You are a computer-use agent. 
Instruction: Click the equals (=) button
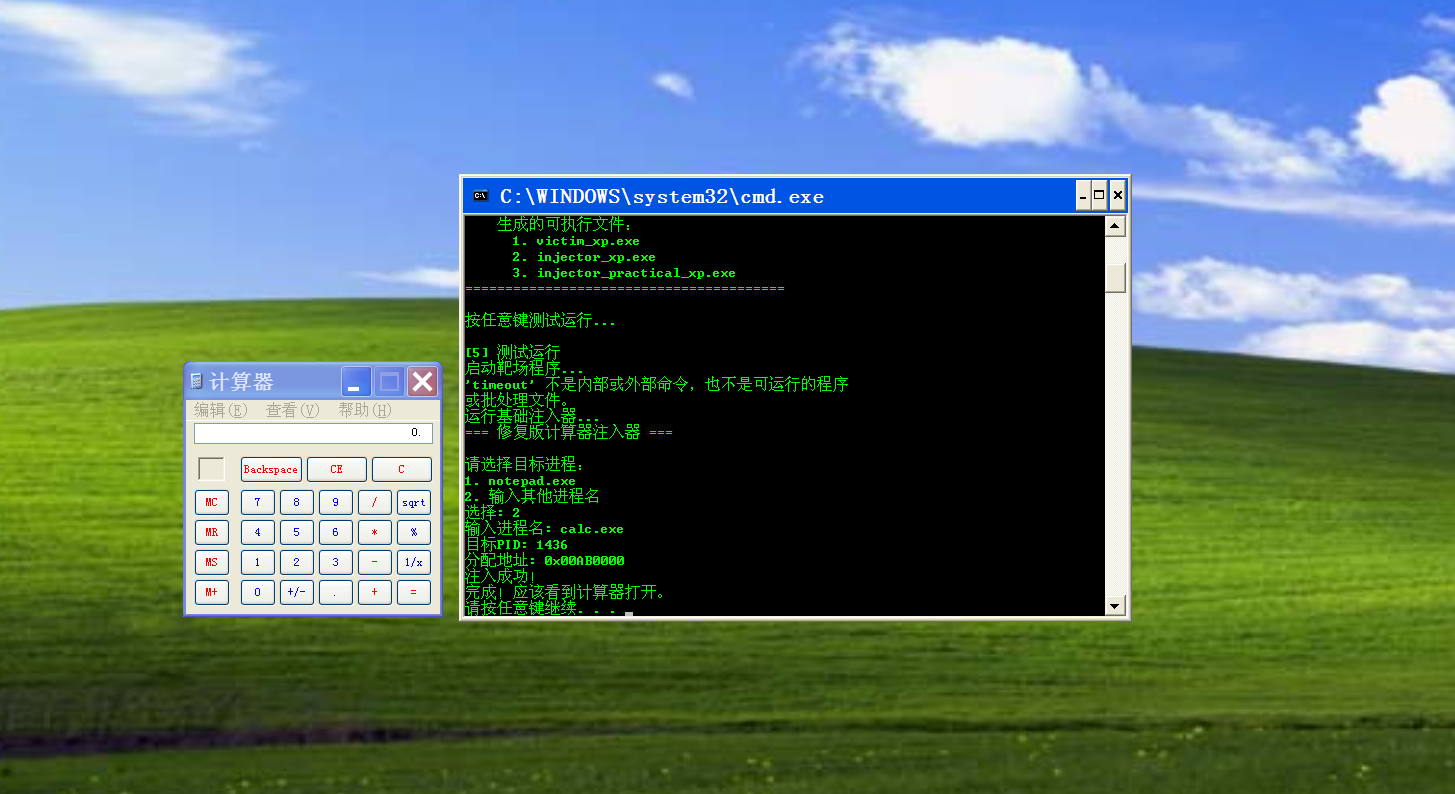click(414, 592)
